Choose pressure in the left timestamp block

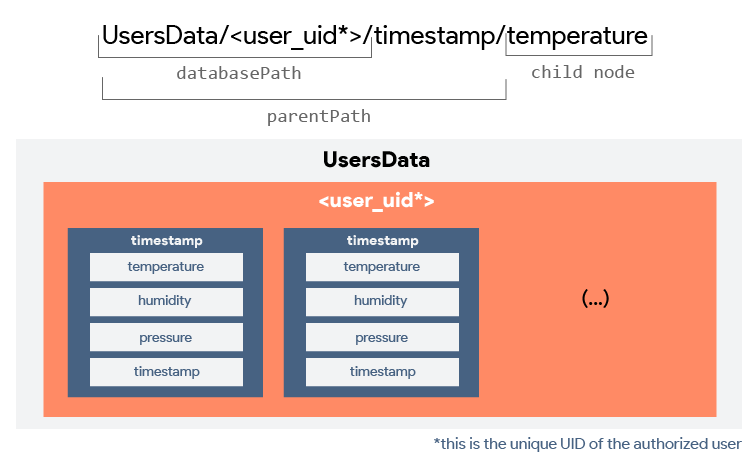coord(166,337)
